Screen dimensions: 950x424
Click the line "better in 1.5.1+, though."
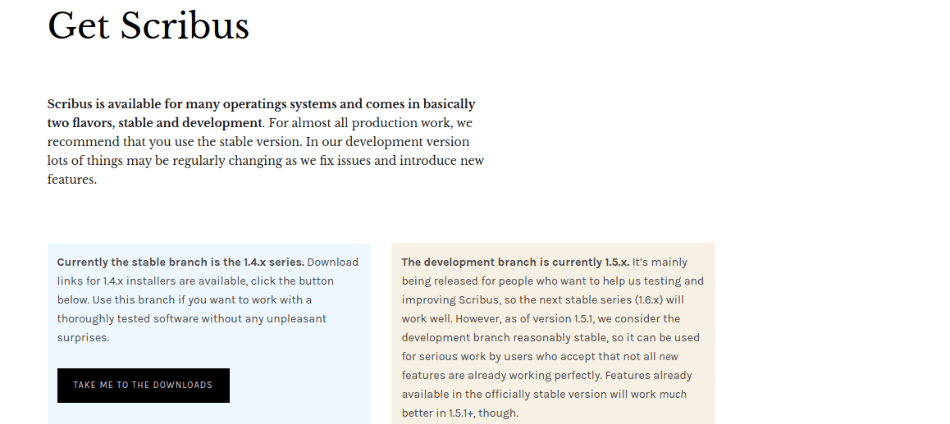tap(460, 413)
